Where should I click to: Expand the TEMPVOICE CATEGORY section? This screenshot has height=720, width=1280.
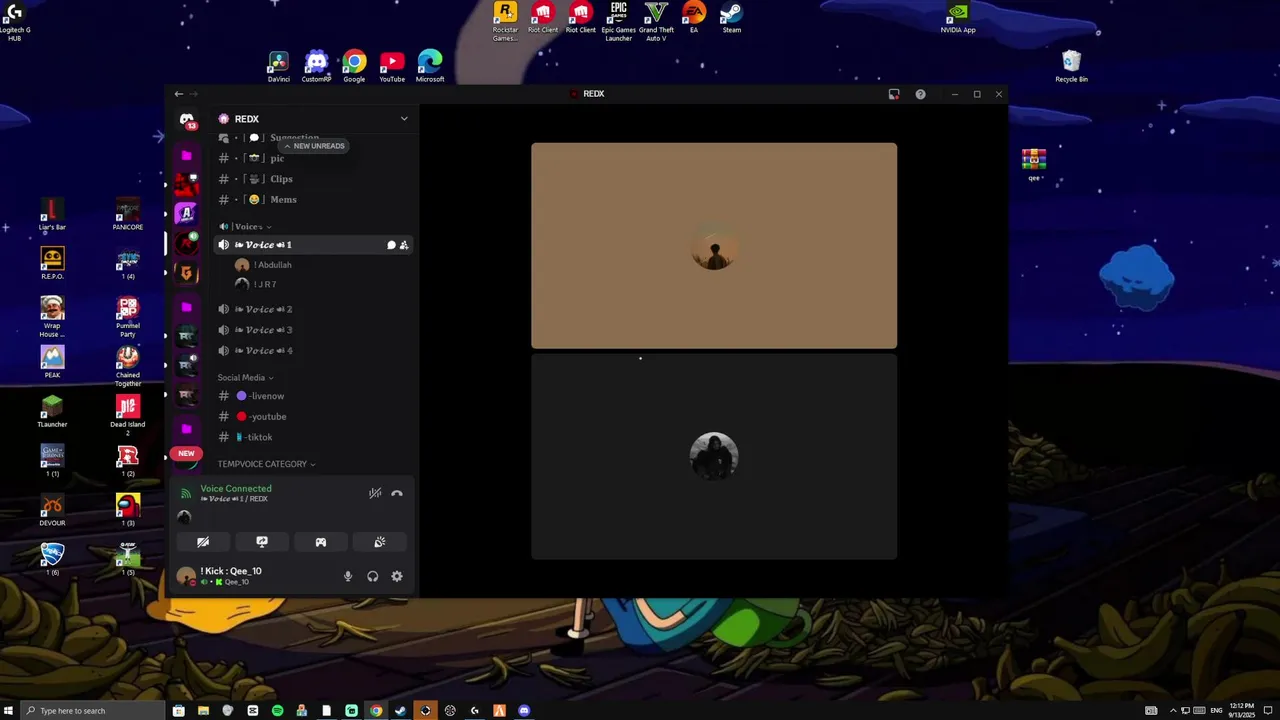tap(266, 464)
